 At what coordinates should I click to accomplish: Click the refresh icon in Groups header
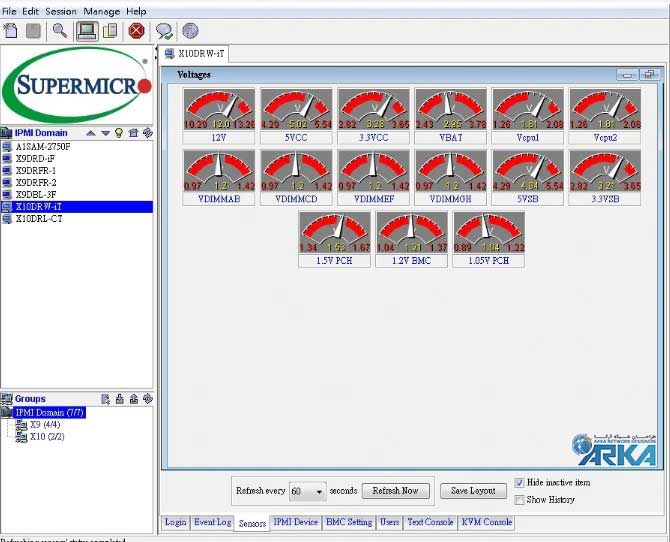147,399
